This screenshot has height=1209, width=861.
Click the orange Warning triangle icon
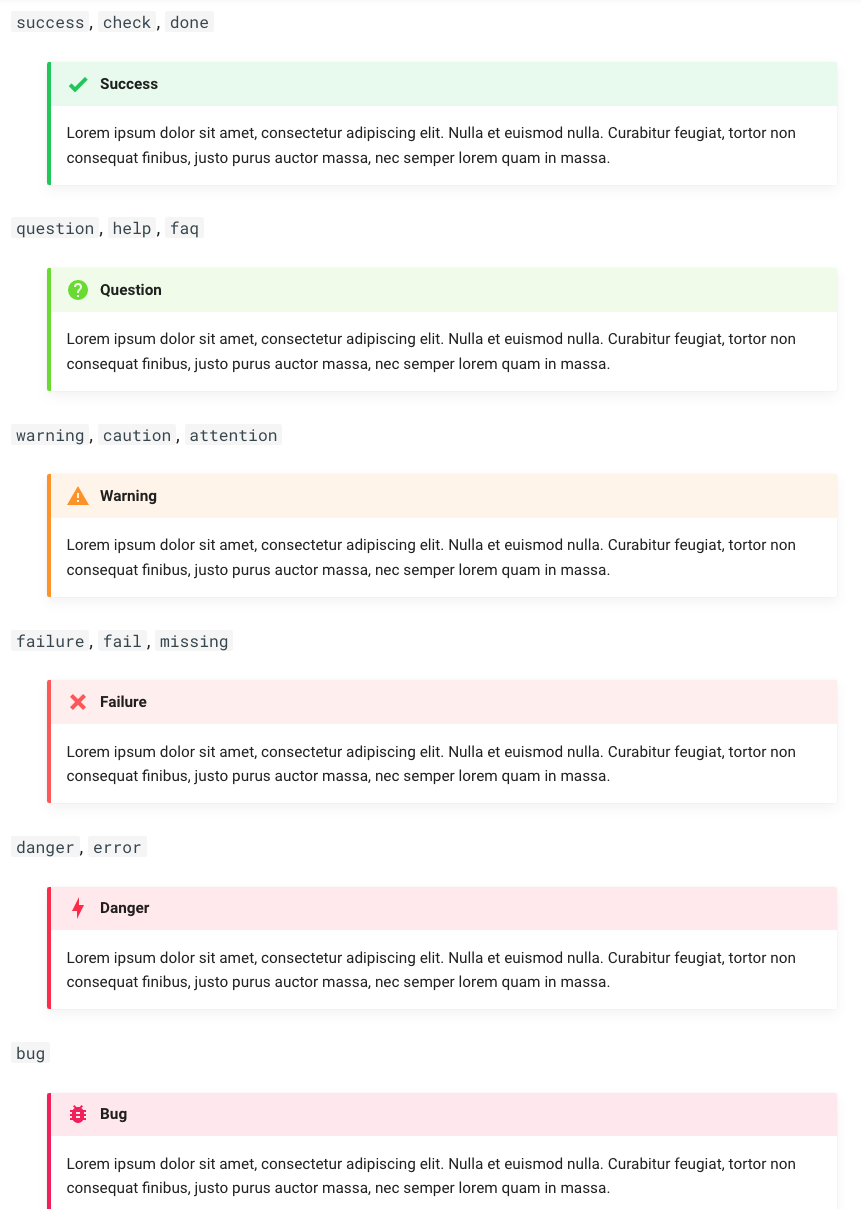(x=78, y=496)
